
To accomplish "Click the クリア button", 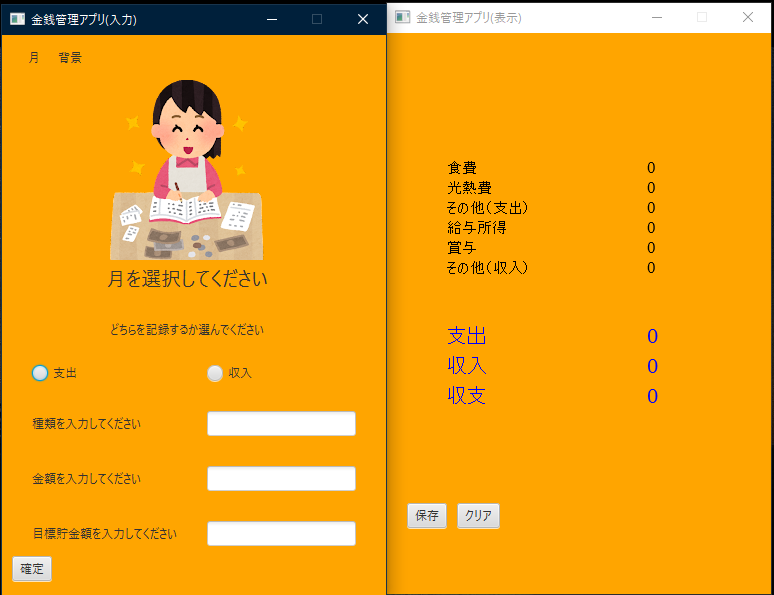I will [x=478, y=516].
